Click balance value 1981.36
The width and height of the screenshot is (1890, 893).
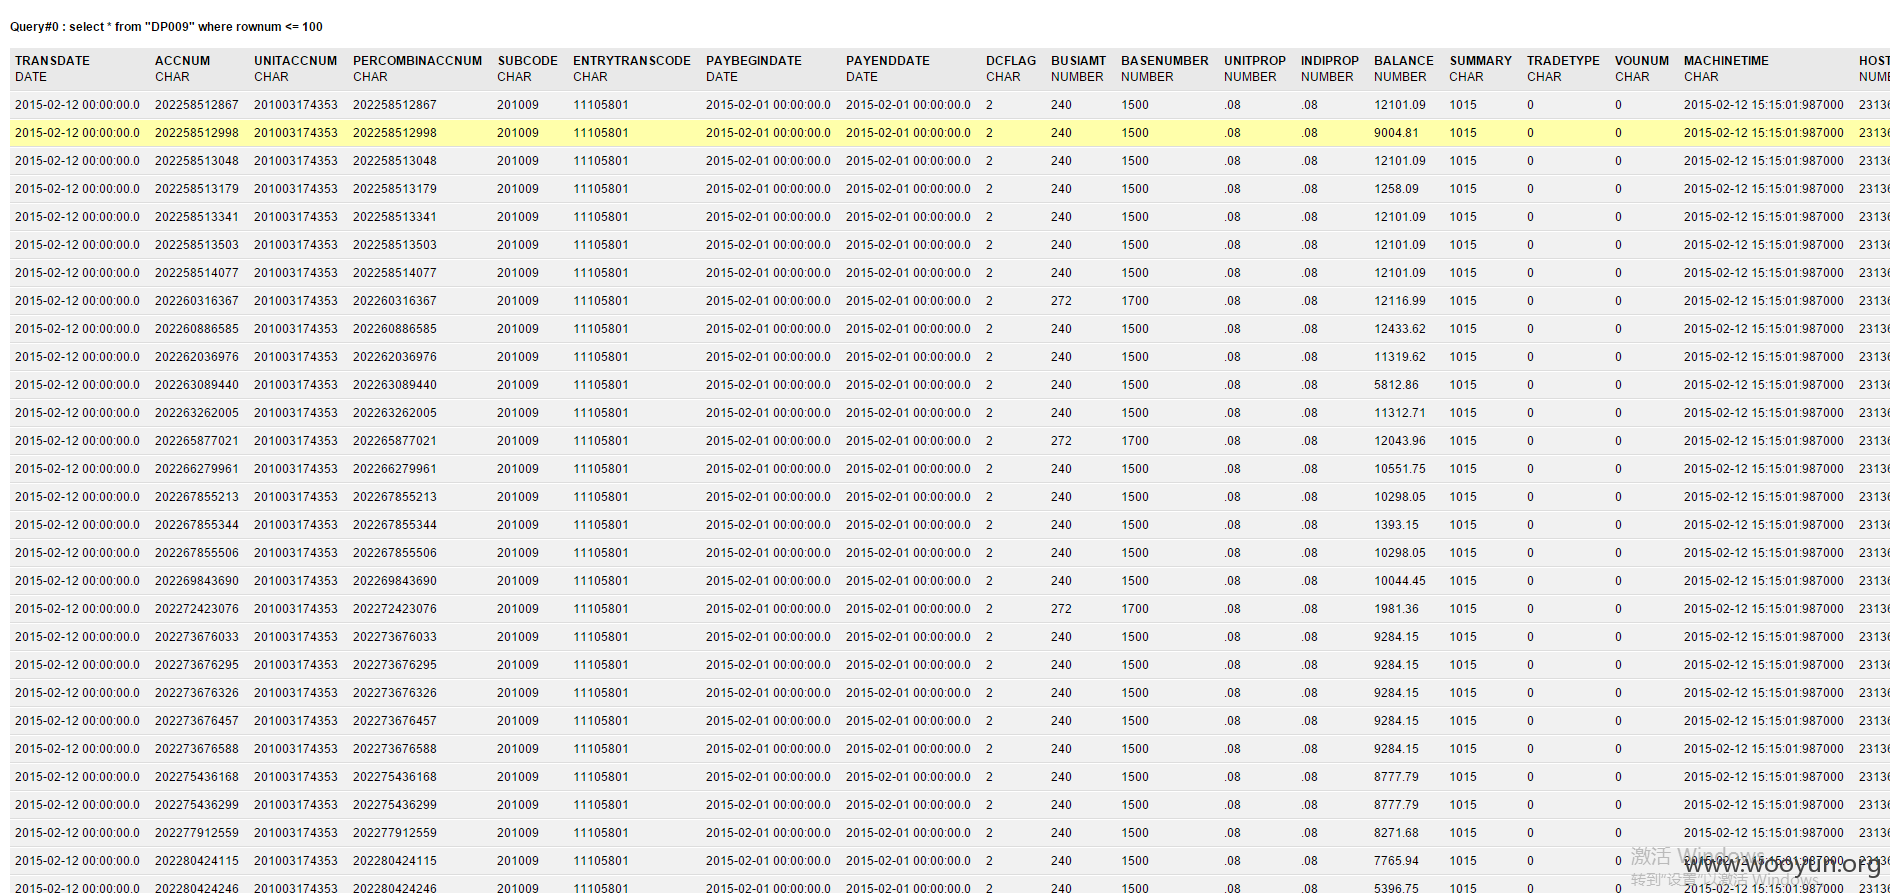tap(1395, 609)
